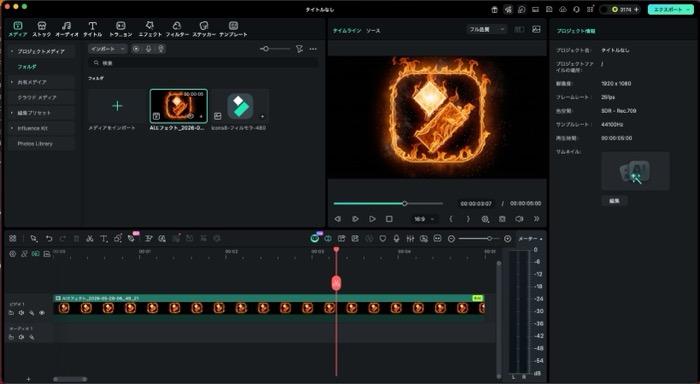Click the record button next to import
700x384 pixels.
pyautogui.click(x=136, y=49)
